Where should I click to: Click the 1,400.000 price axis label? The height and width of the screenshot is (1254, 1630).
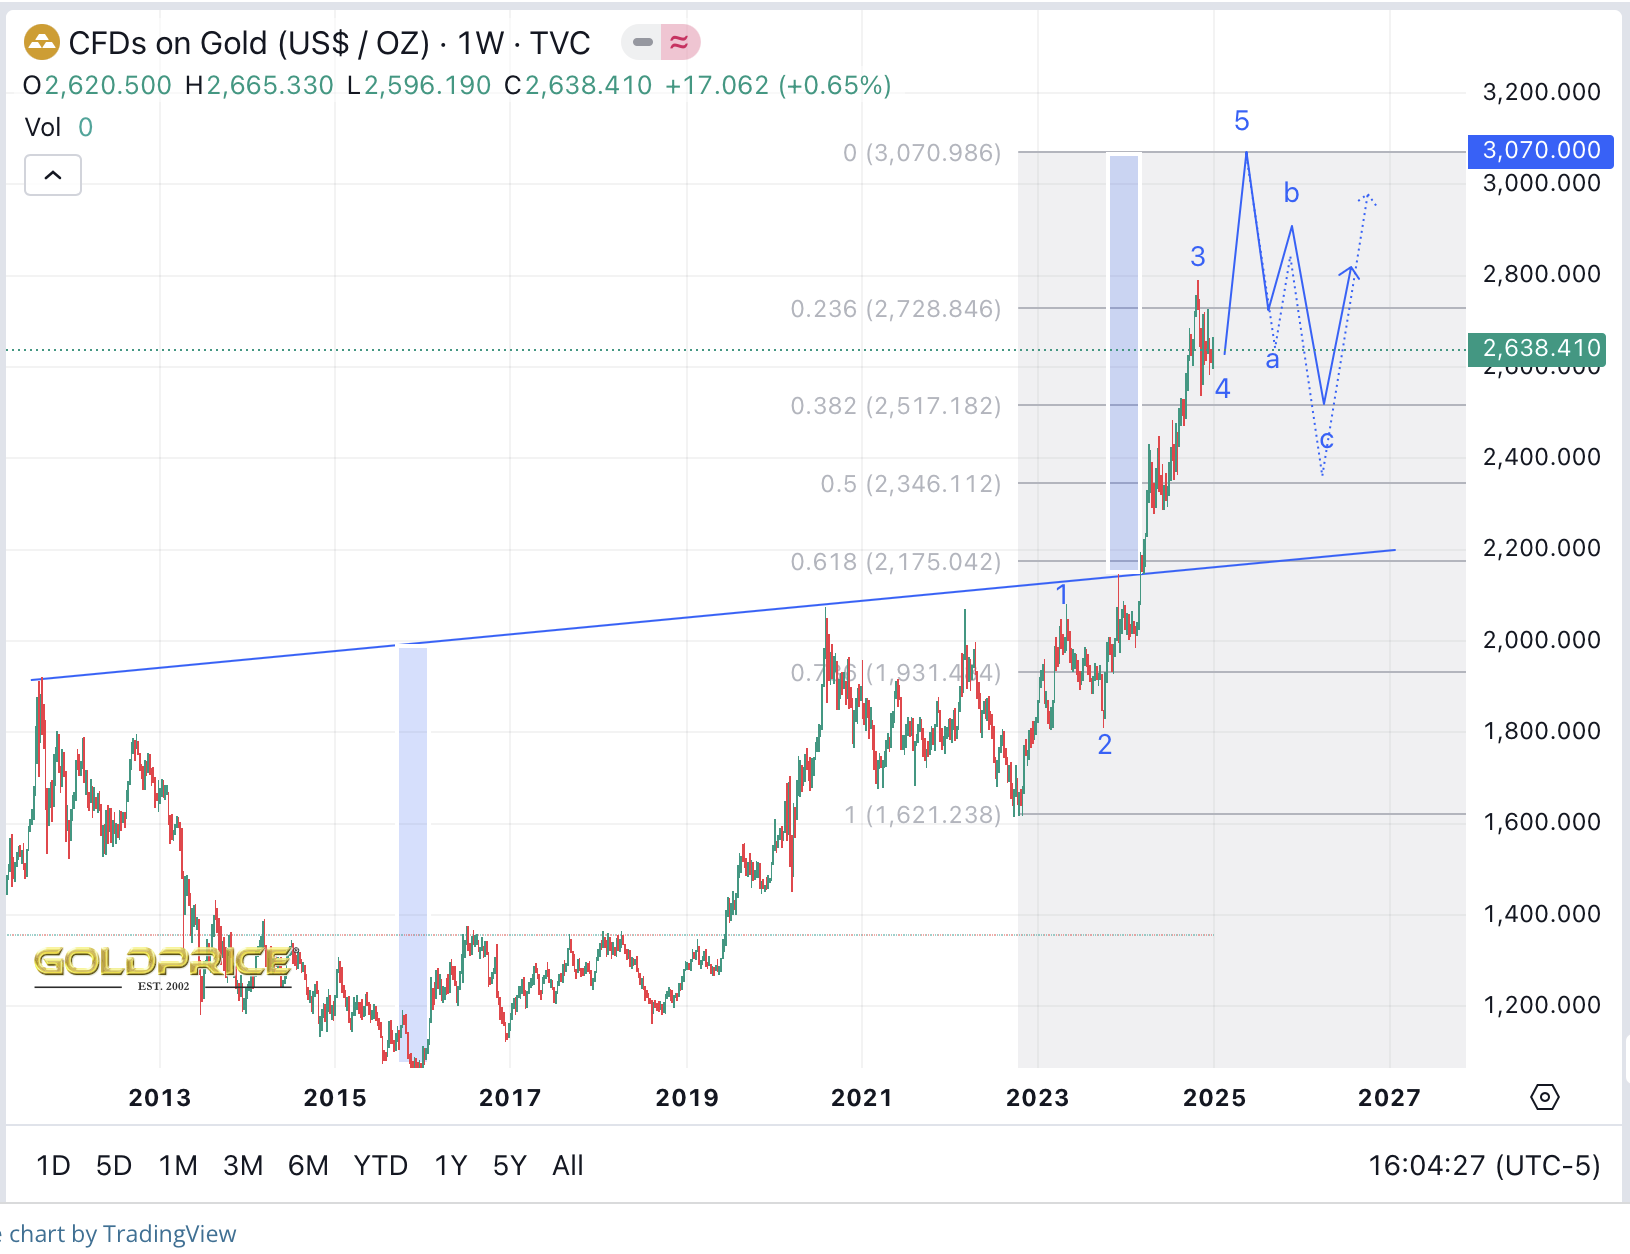click(1541, 914)
